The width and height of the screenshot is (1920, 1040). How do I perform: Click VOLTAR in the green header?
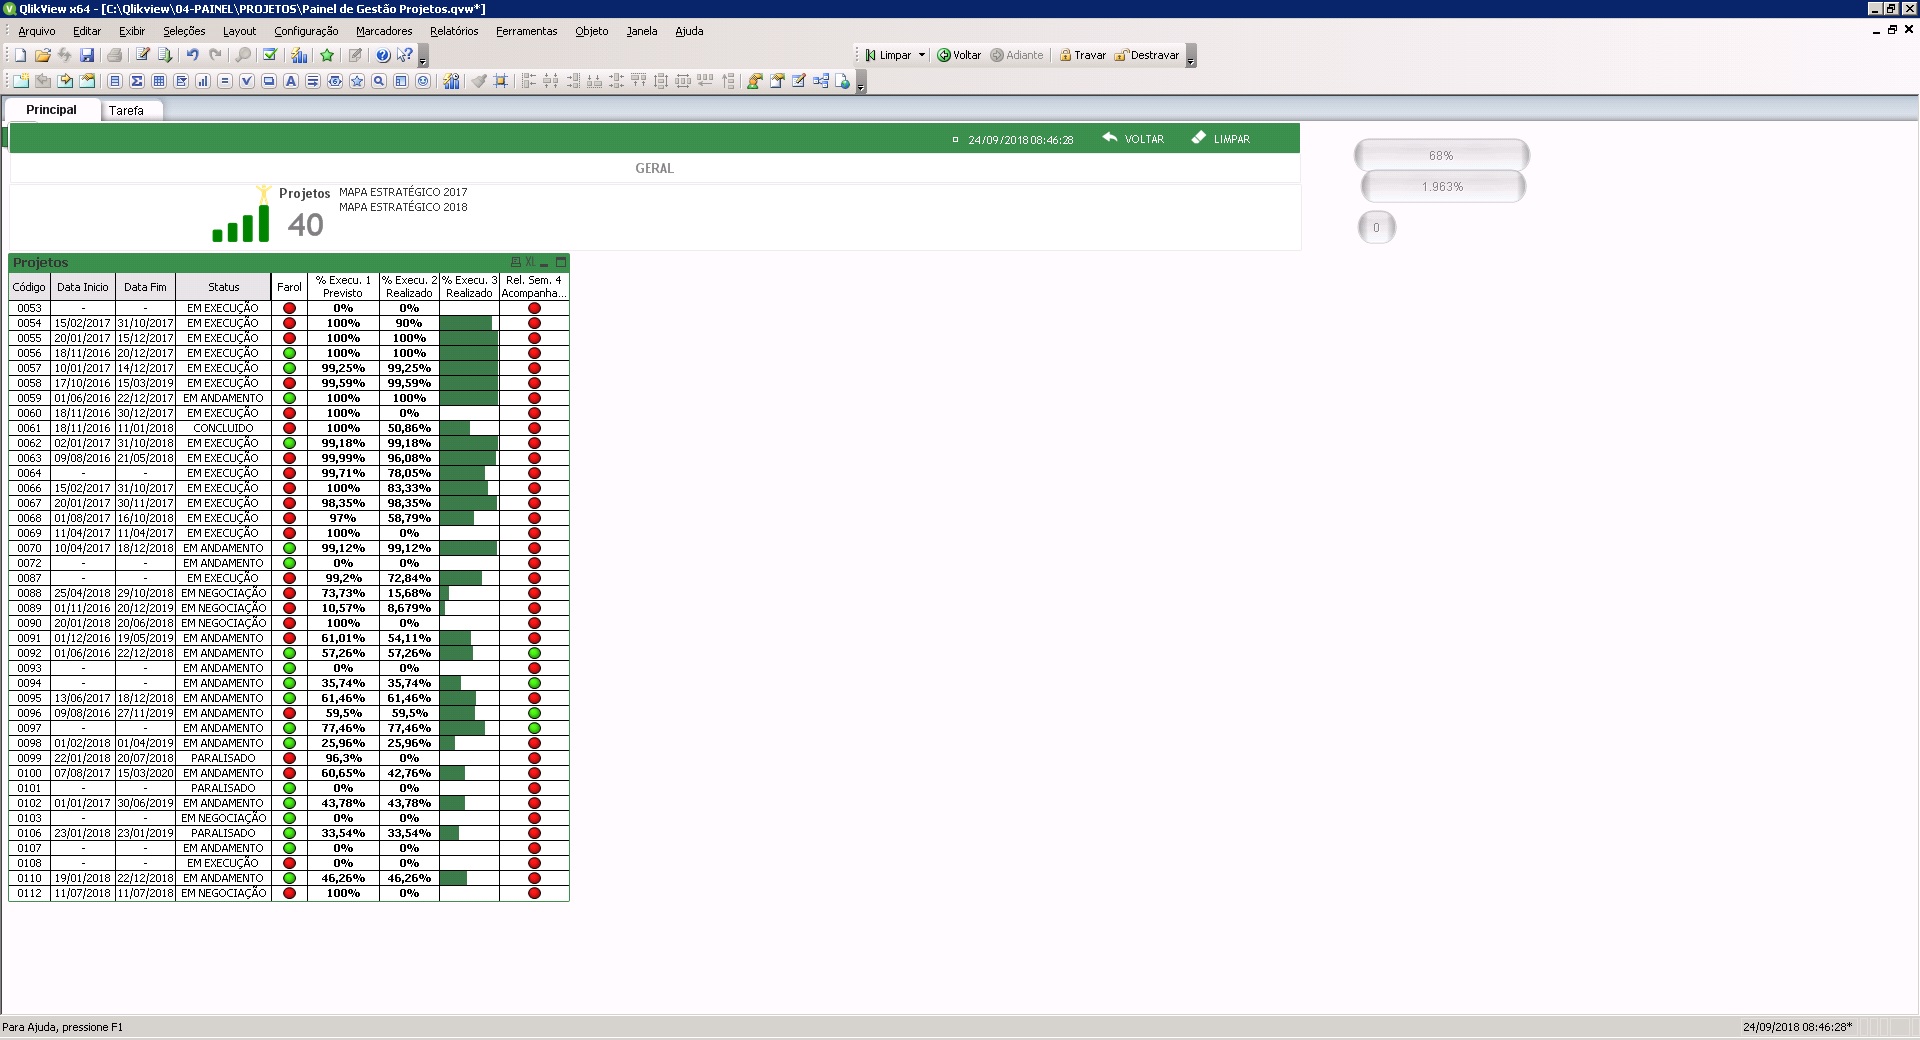click(1133, 139)
